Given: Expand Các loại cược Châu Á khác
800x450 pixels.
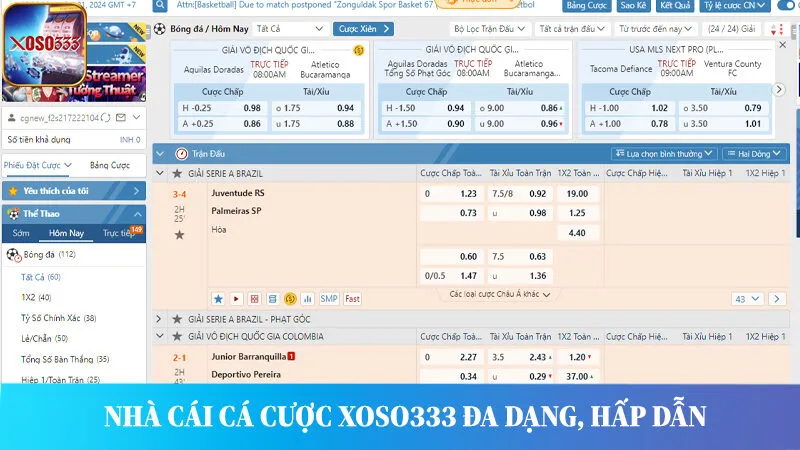Looking at the screenshot, I should [x=499, y=294].
